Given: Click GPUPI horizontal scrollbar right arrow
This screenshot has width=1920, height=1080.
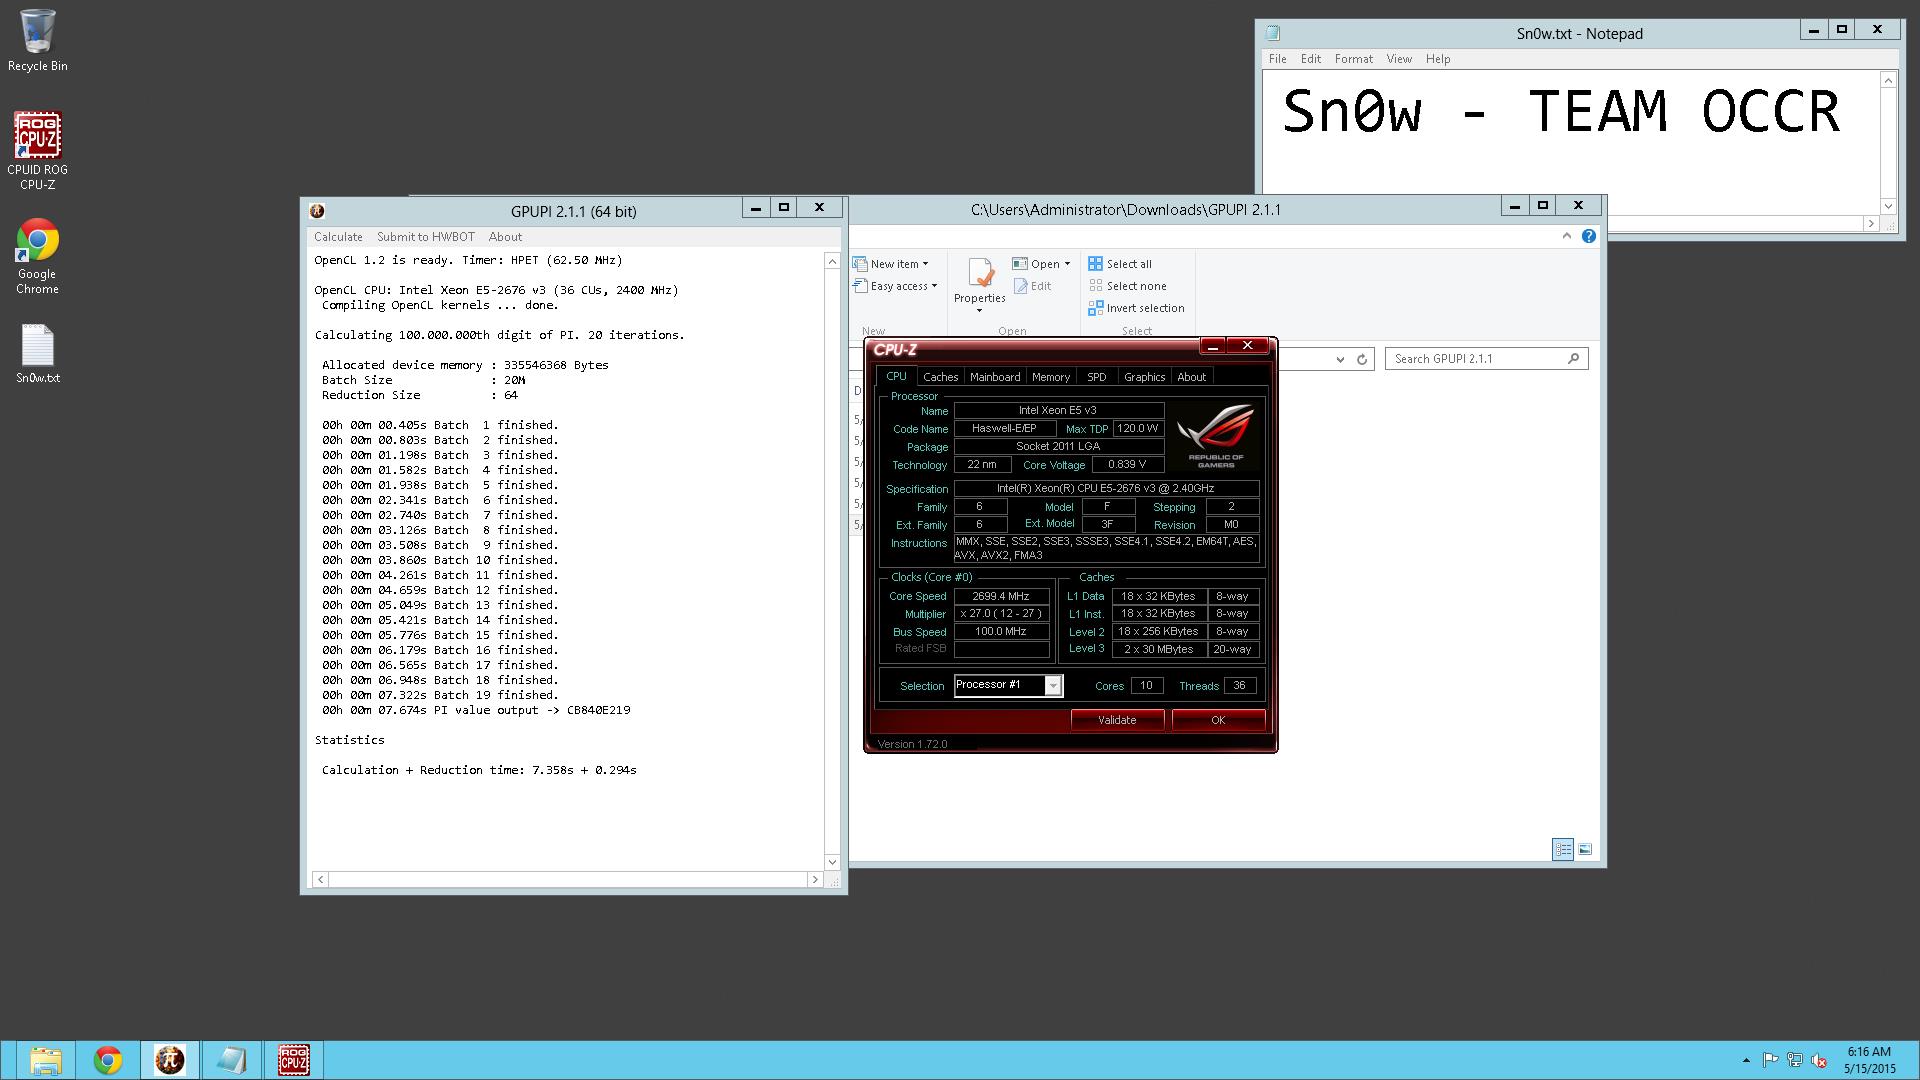Looking at the screenshot, I should (x=814, y=880).
